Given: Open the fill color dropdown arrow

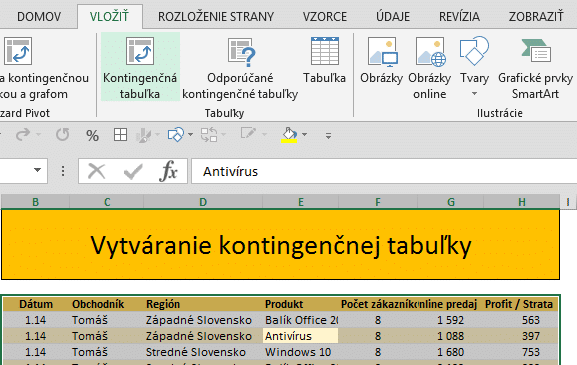Looking at the screenshot, I should pyautogui.click(x=304, y=135).
